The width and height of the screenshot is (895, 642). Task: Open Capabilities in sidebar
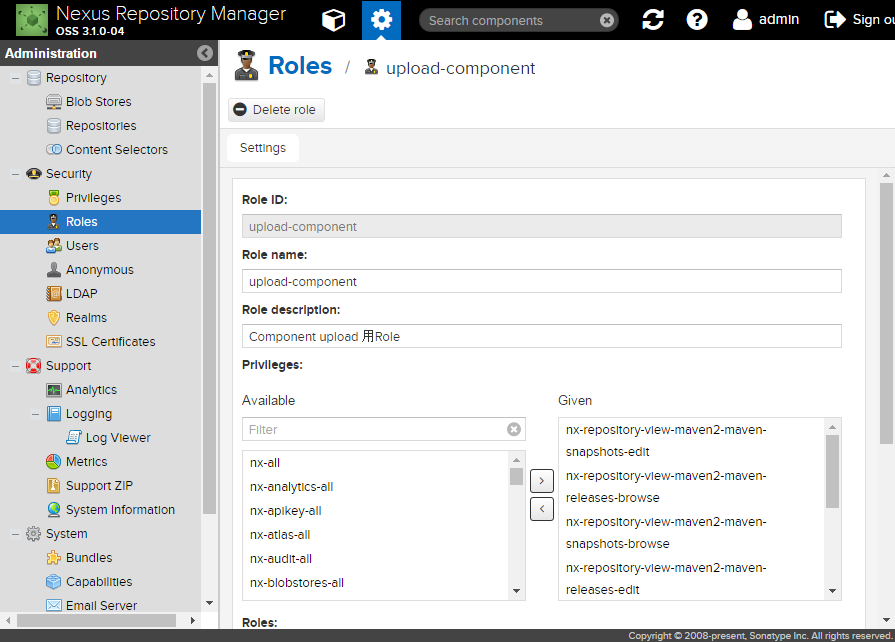[x=99, y=582]
